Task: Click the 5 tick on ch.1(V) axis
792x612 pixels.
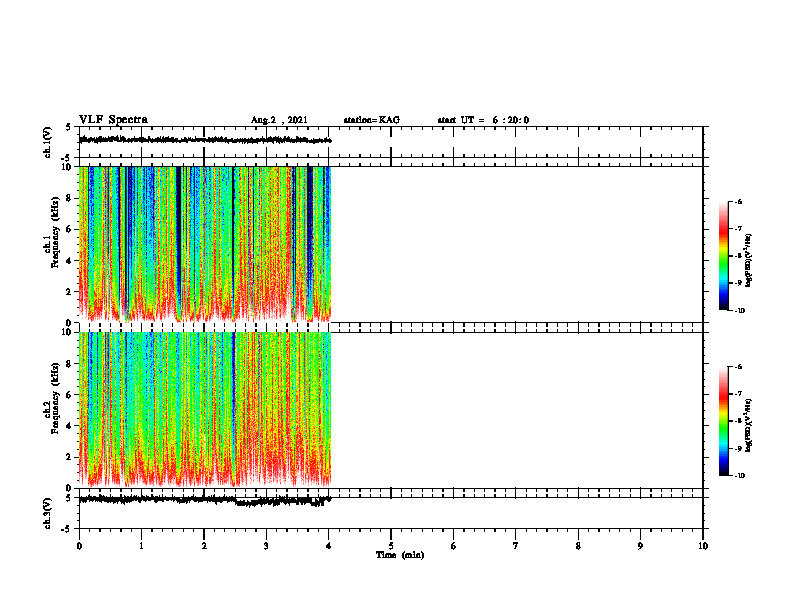Action: pyautogui.click(x=70, y=128)
